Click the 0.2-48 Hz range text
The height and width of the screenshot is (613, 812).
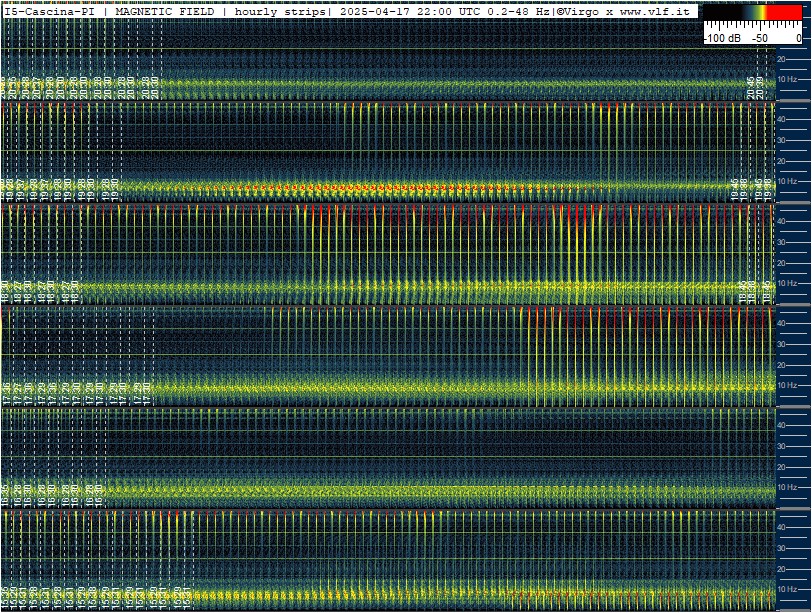[519, 11]
